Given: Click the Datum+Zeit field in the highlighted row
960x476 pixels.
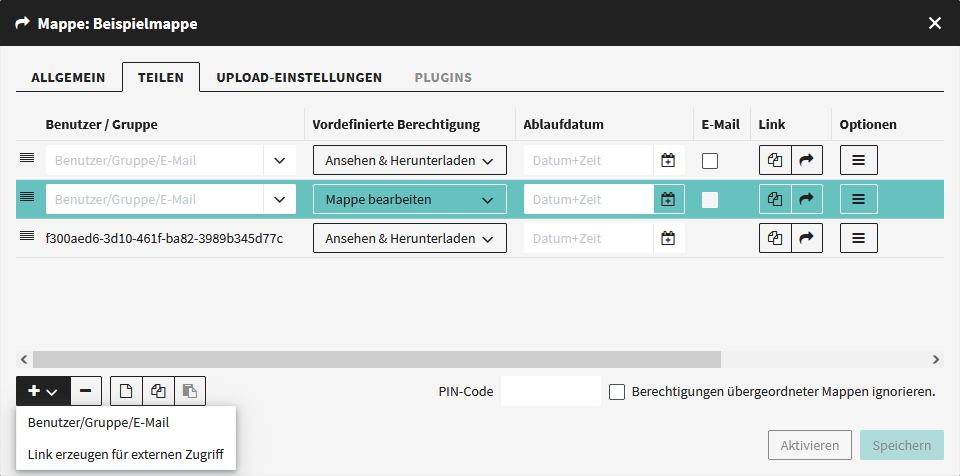Looking at the screenshot, I should point(588,199).
